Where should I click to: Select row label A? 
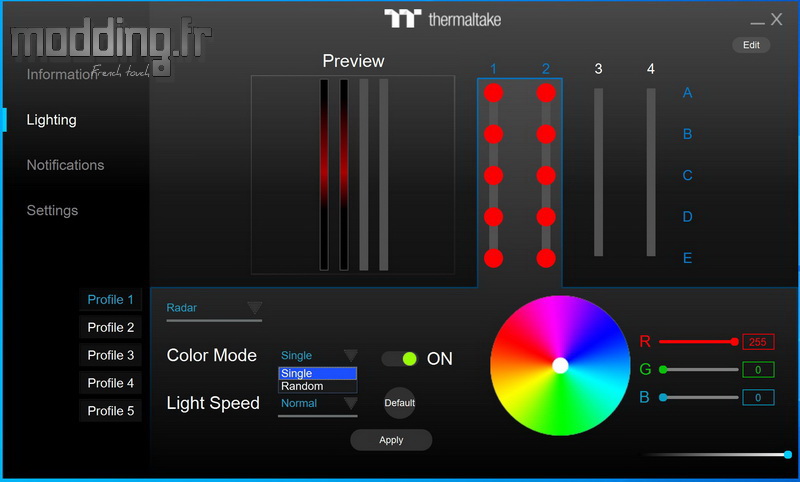(x=687, y=93)
